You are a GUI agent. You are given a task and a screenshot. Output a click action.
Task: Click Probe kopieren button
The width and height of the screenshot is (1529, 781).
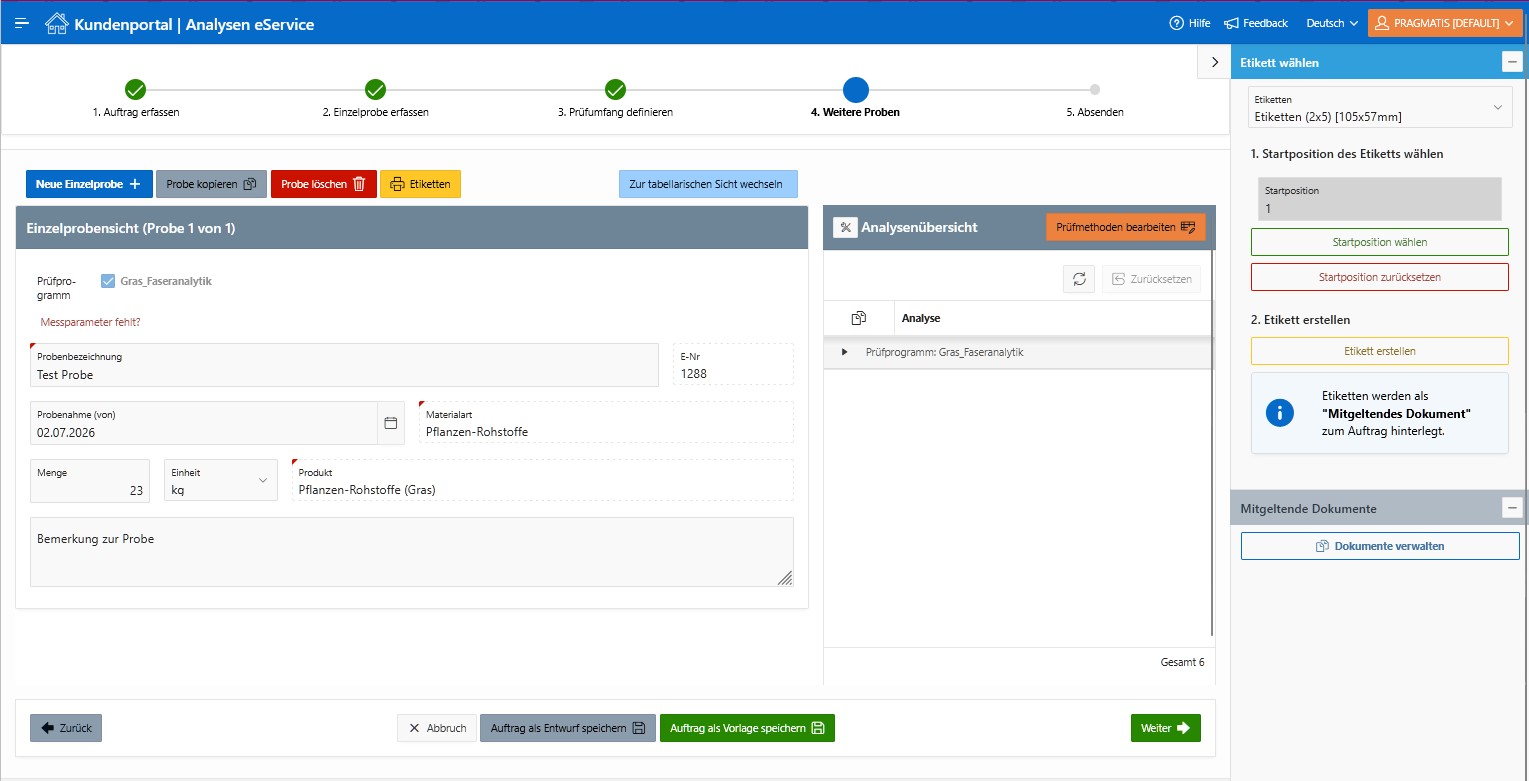click(211, 184)
